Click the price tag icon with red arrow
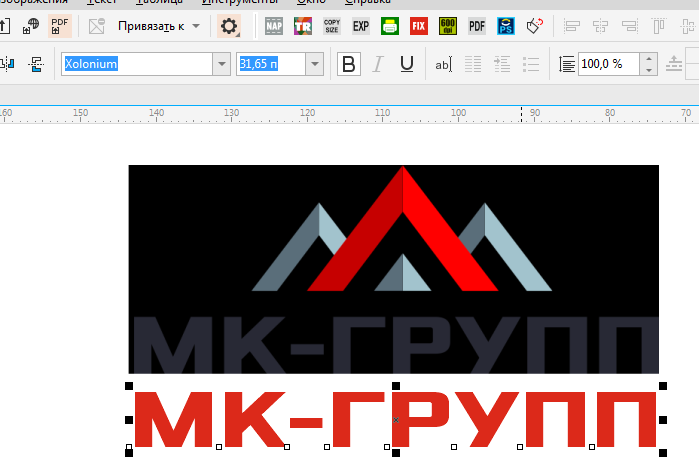The width and height of the screenshot is (699, 470). [535, 26]
